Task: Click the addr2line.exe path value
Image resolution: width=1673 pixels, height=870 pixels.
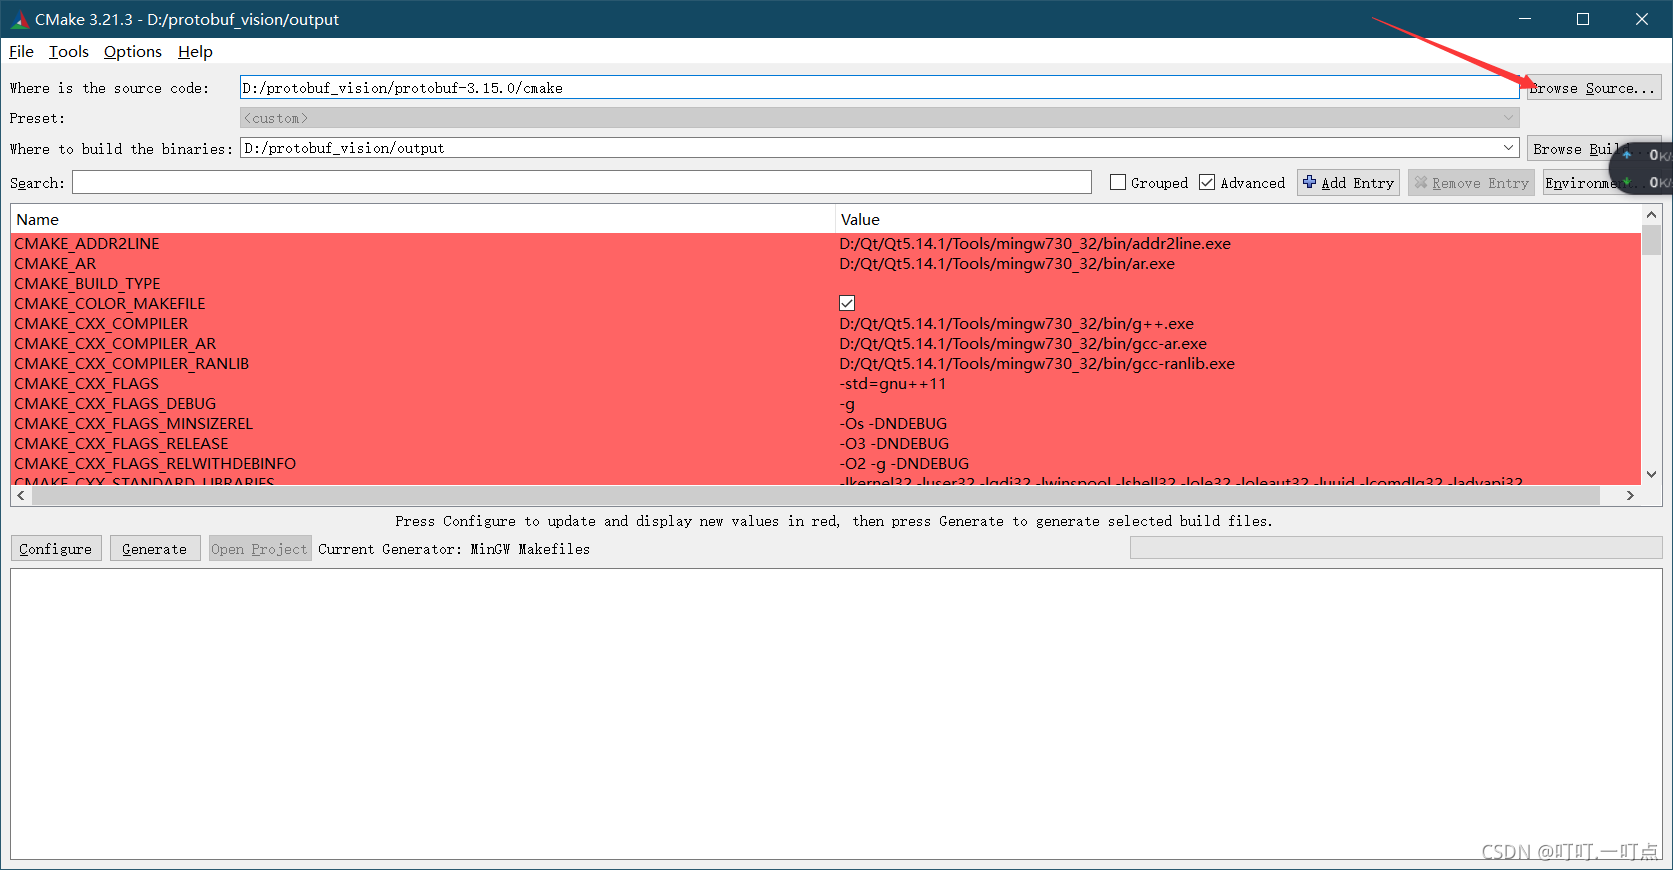Action: [x=1035, y=244]
